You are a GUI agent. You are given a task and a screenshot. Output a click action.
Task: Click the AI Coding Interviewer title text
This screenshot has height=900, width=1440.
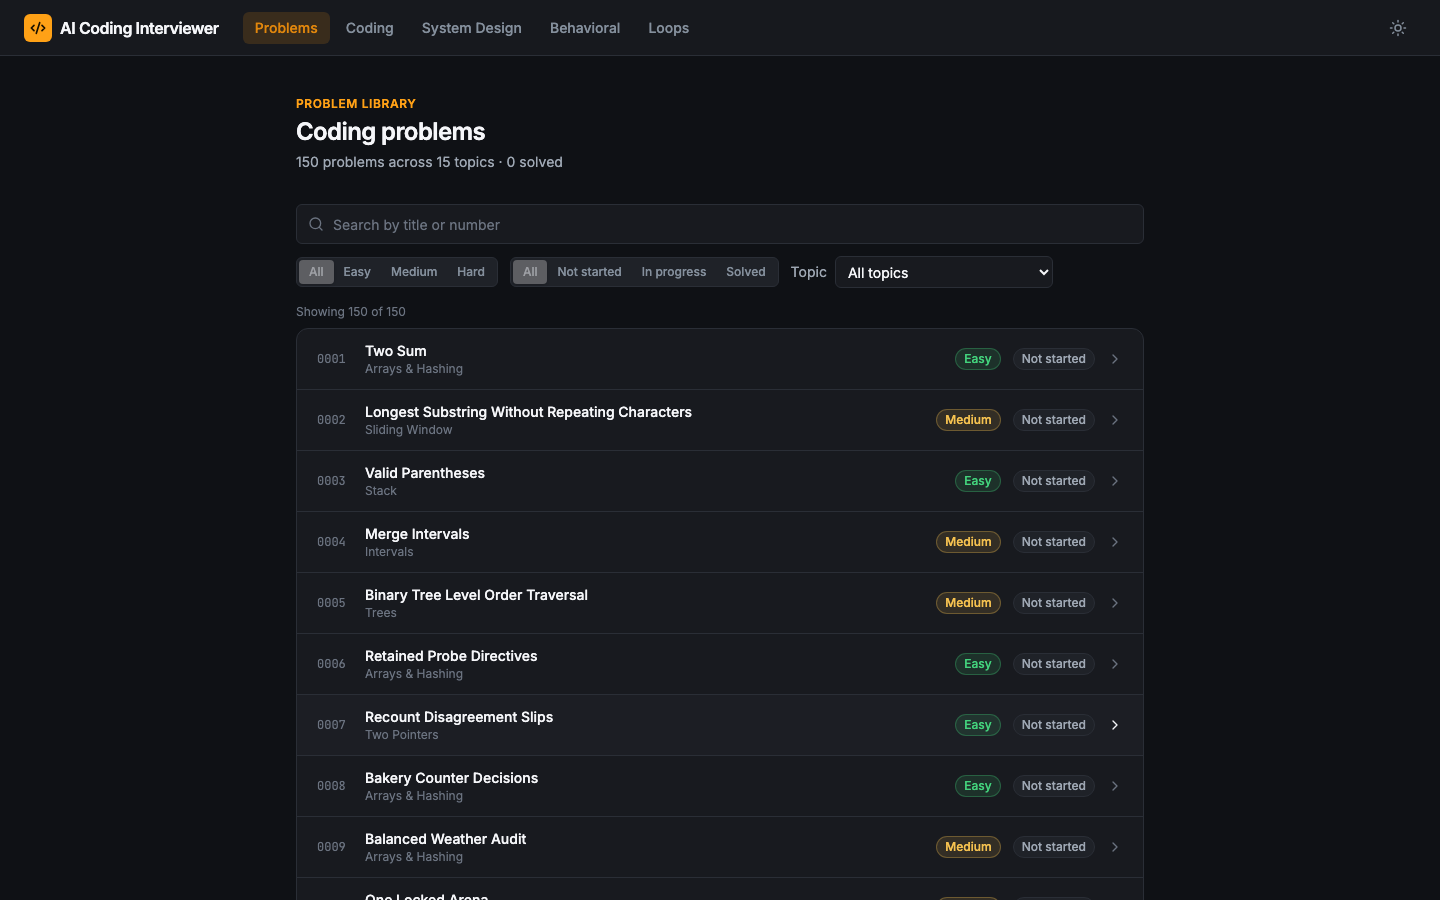pos(139,28)
